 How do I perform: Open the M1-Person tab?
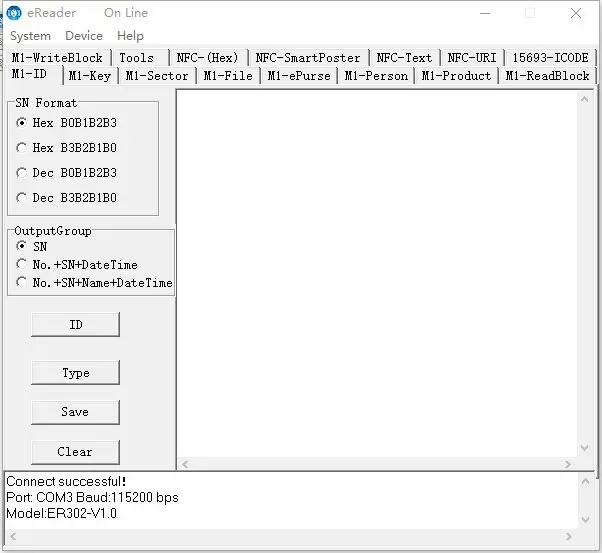pos(376,76)
